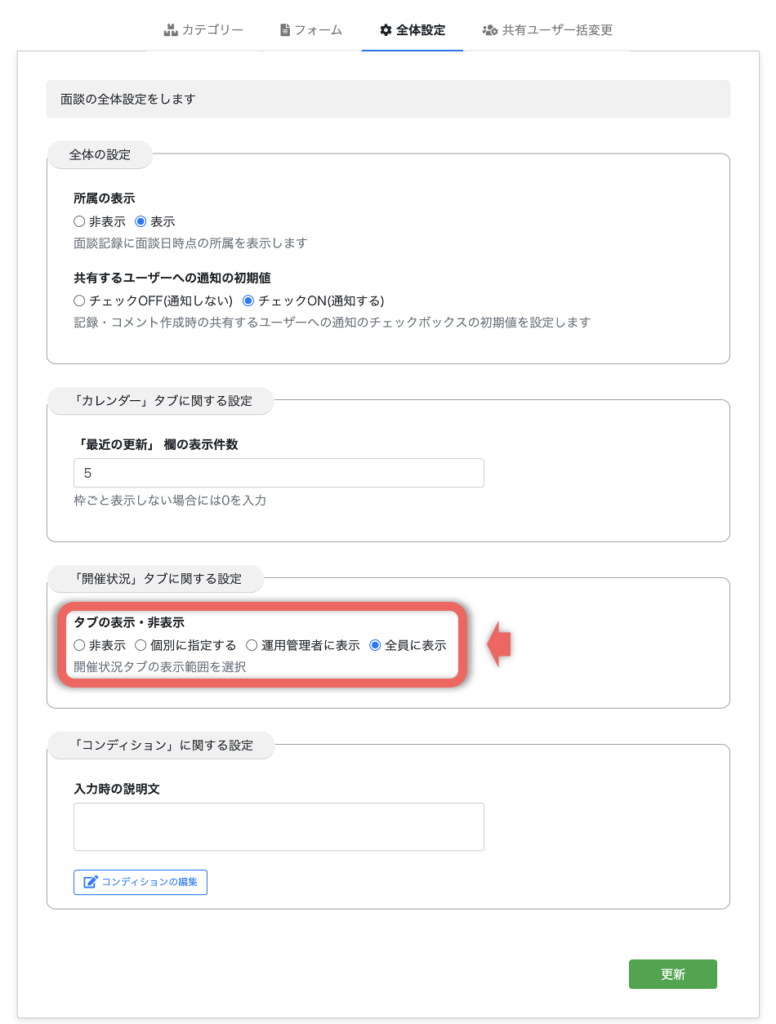Choose チェックON(通知する) radio option
Screen dimensions: 776x1024
point(249,300)
